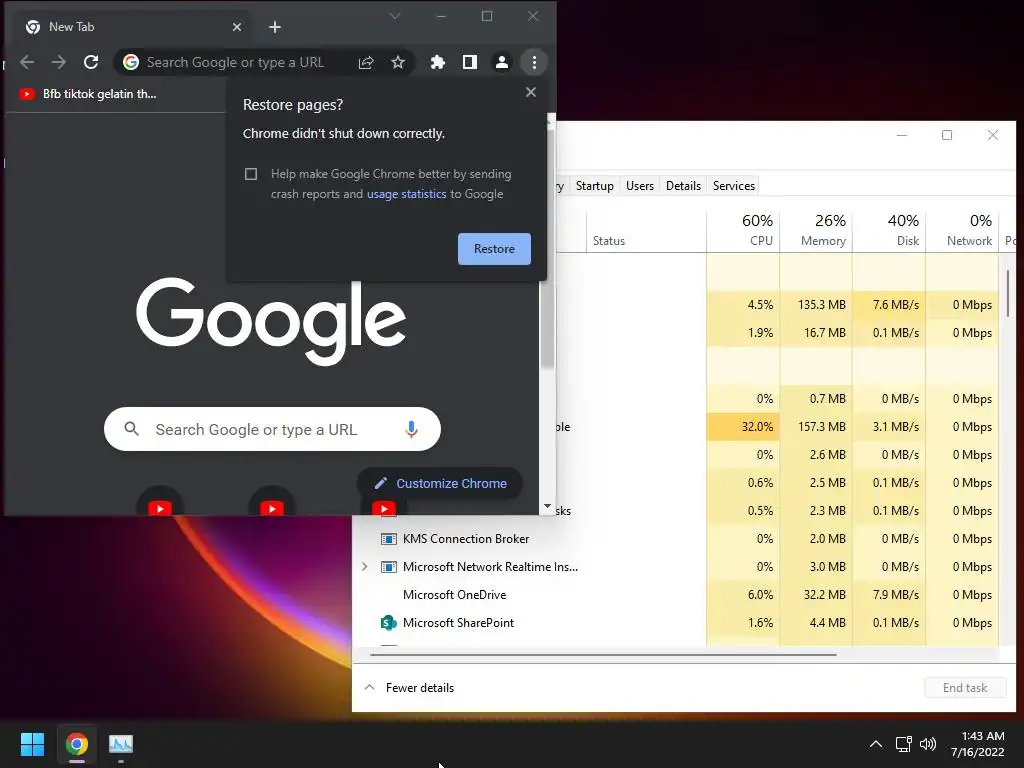1024x768 pixels.
Task: Click the Chrome forward arrow button
Action: point(59,62)
